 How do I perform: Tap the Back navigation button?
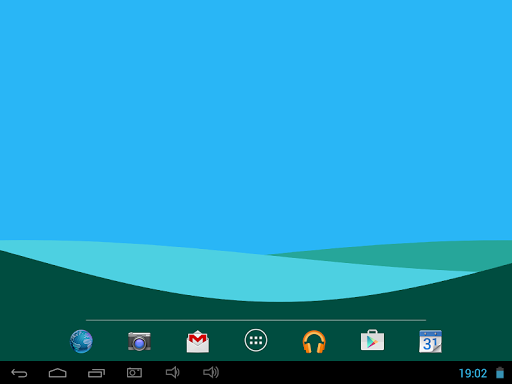pyautogui.click(x=19, y=373)
